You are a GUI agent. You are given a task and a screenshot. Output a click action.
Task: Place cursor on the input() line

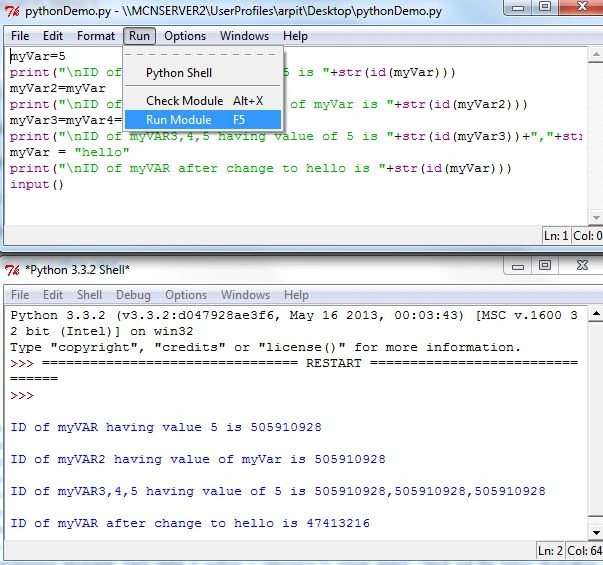click(x=37, y=184)
